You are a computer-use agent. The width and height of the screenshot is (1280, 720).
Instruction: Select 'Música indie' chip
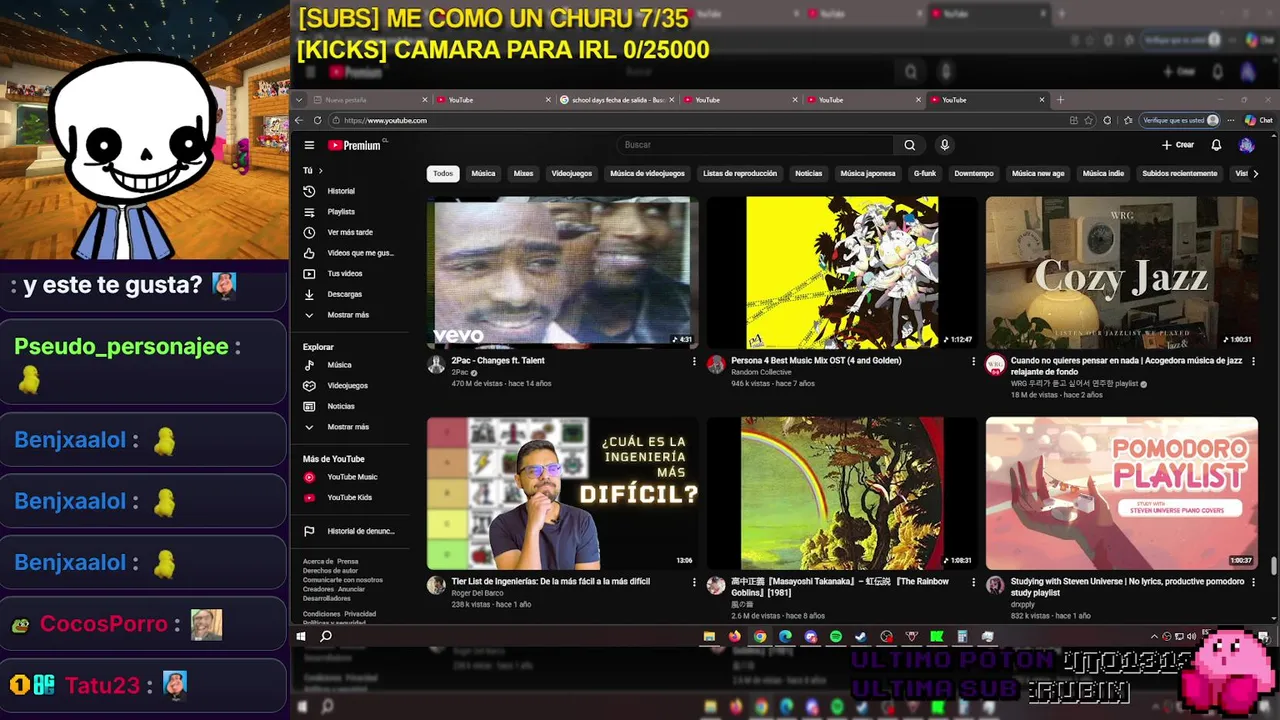[x=1103, y=173]
